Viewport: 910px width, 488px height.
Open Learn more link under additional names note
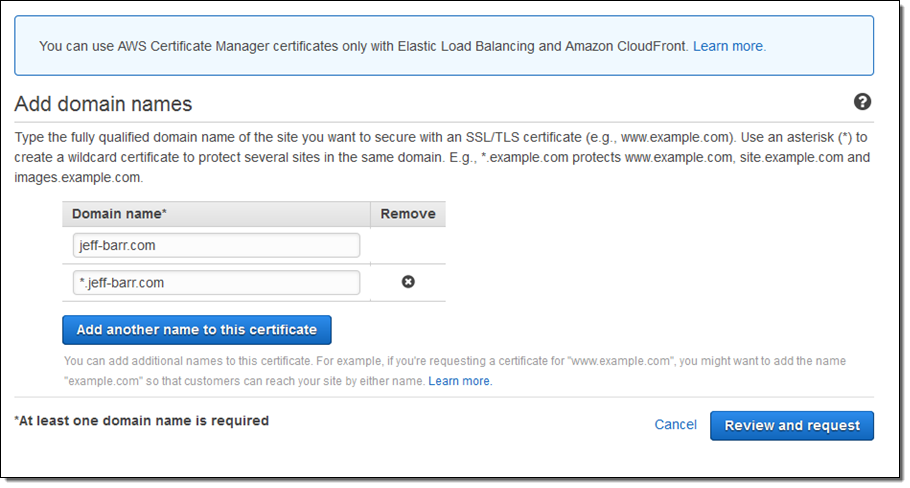460,381
